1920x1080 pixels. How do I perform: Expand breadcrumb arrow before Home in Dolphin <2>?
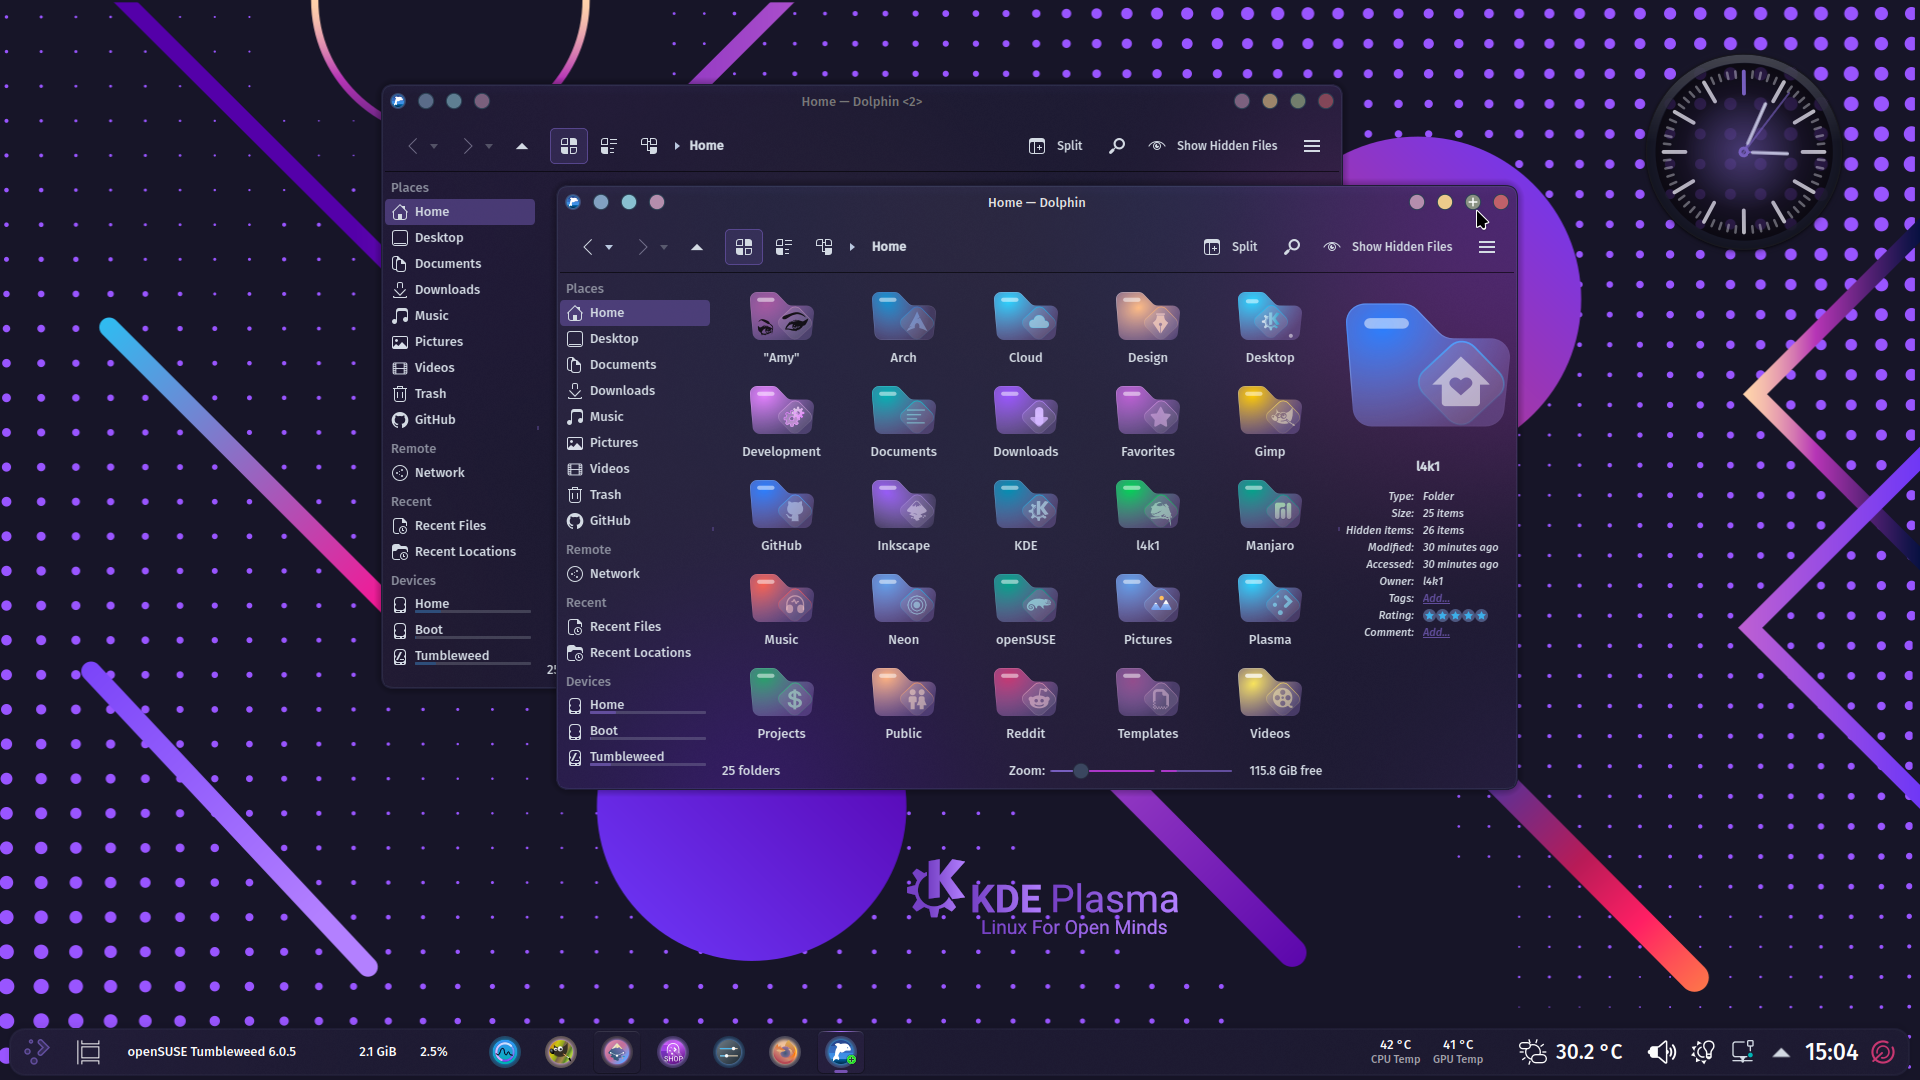point(677,146)
